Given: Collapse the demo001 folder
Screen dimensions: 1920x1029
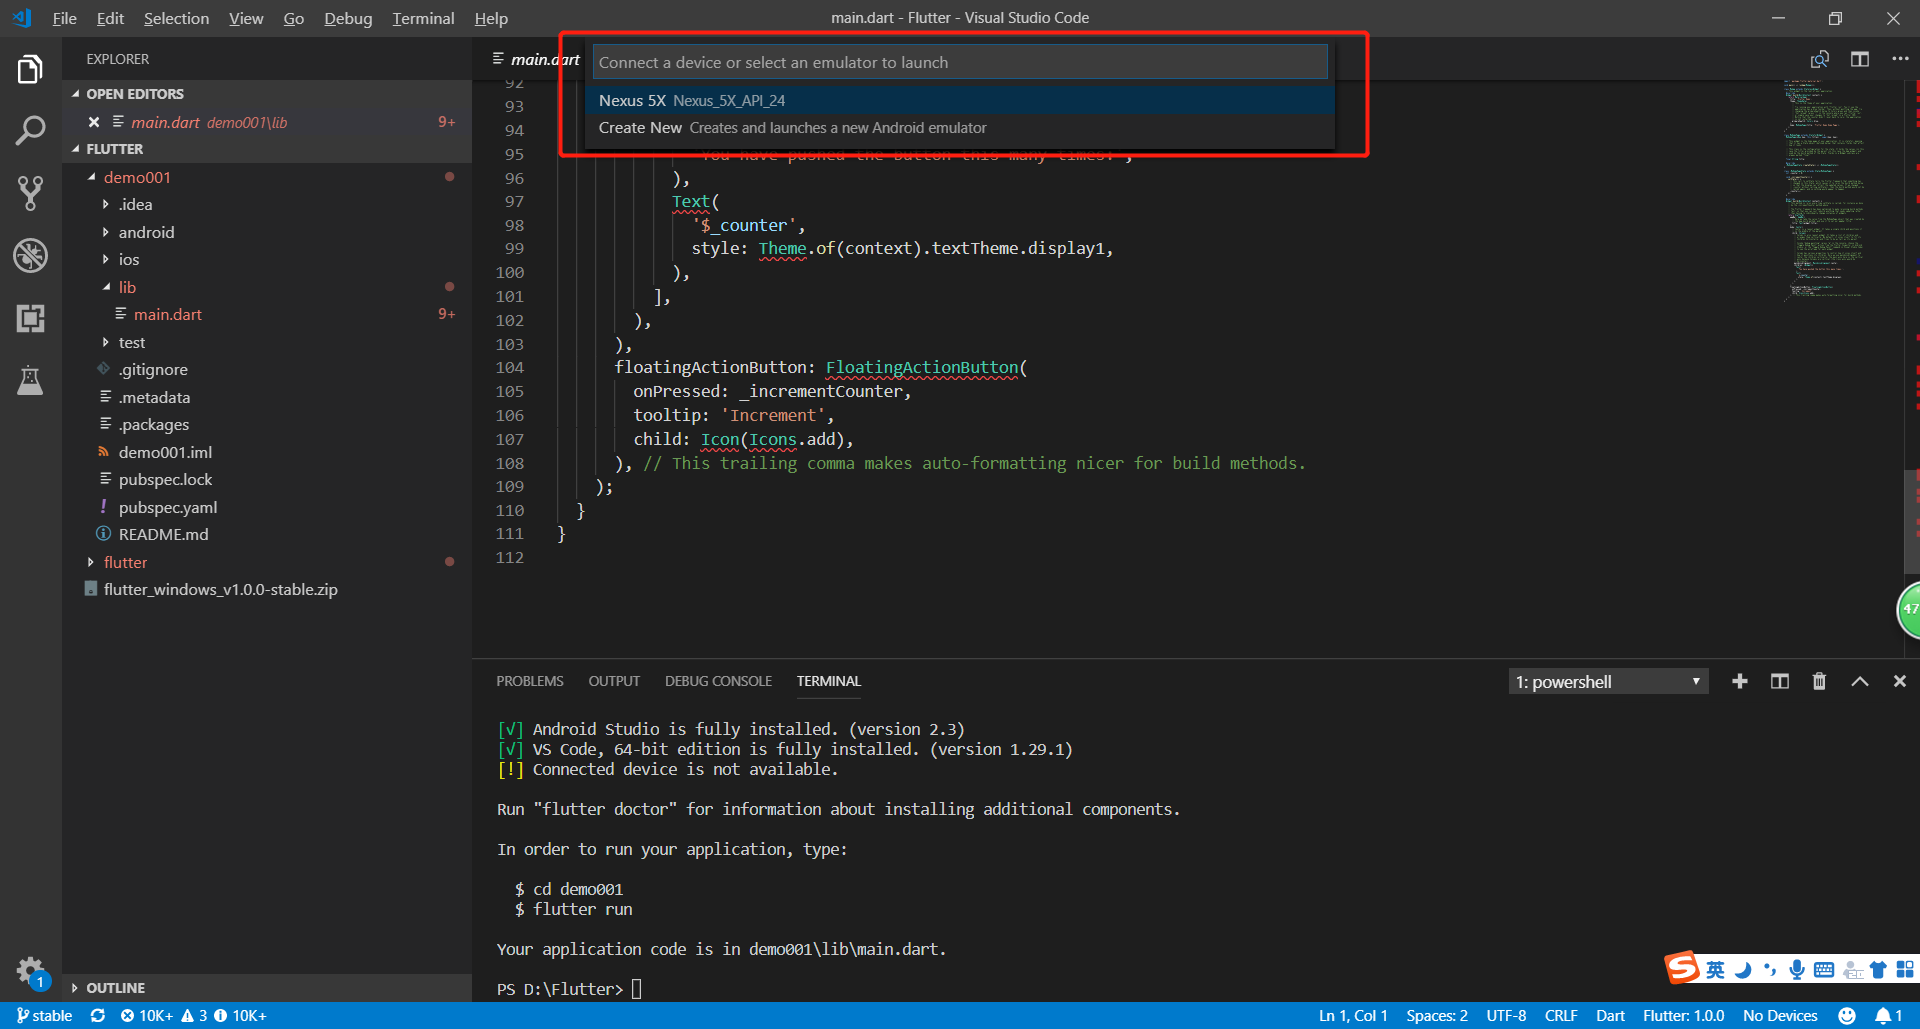Looking at the screenshot, I should pos(92,177).
